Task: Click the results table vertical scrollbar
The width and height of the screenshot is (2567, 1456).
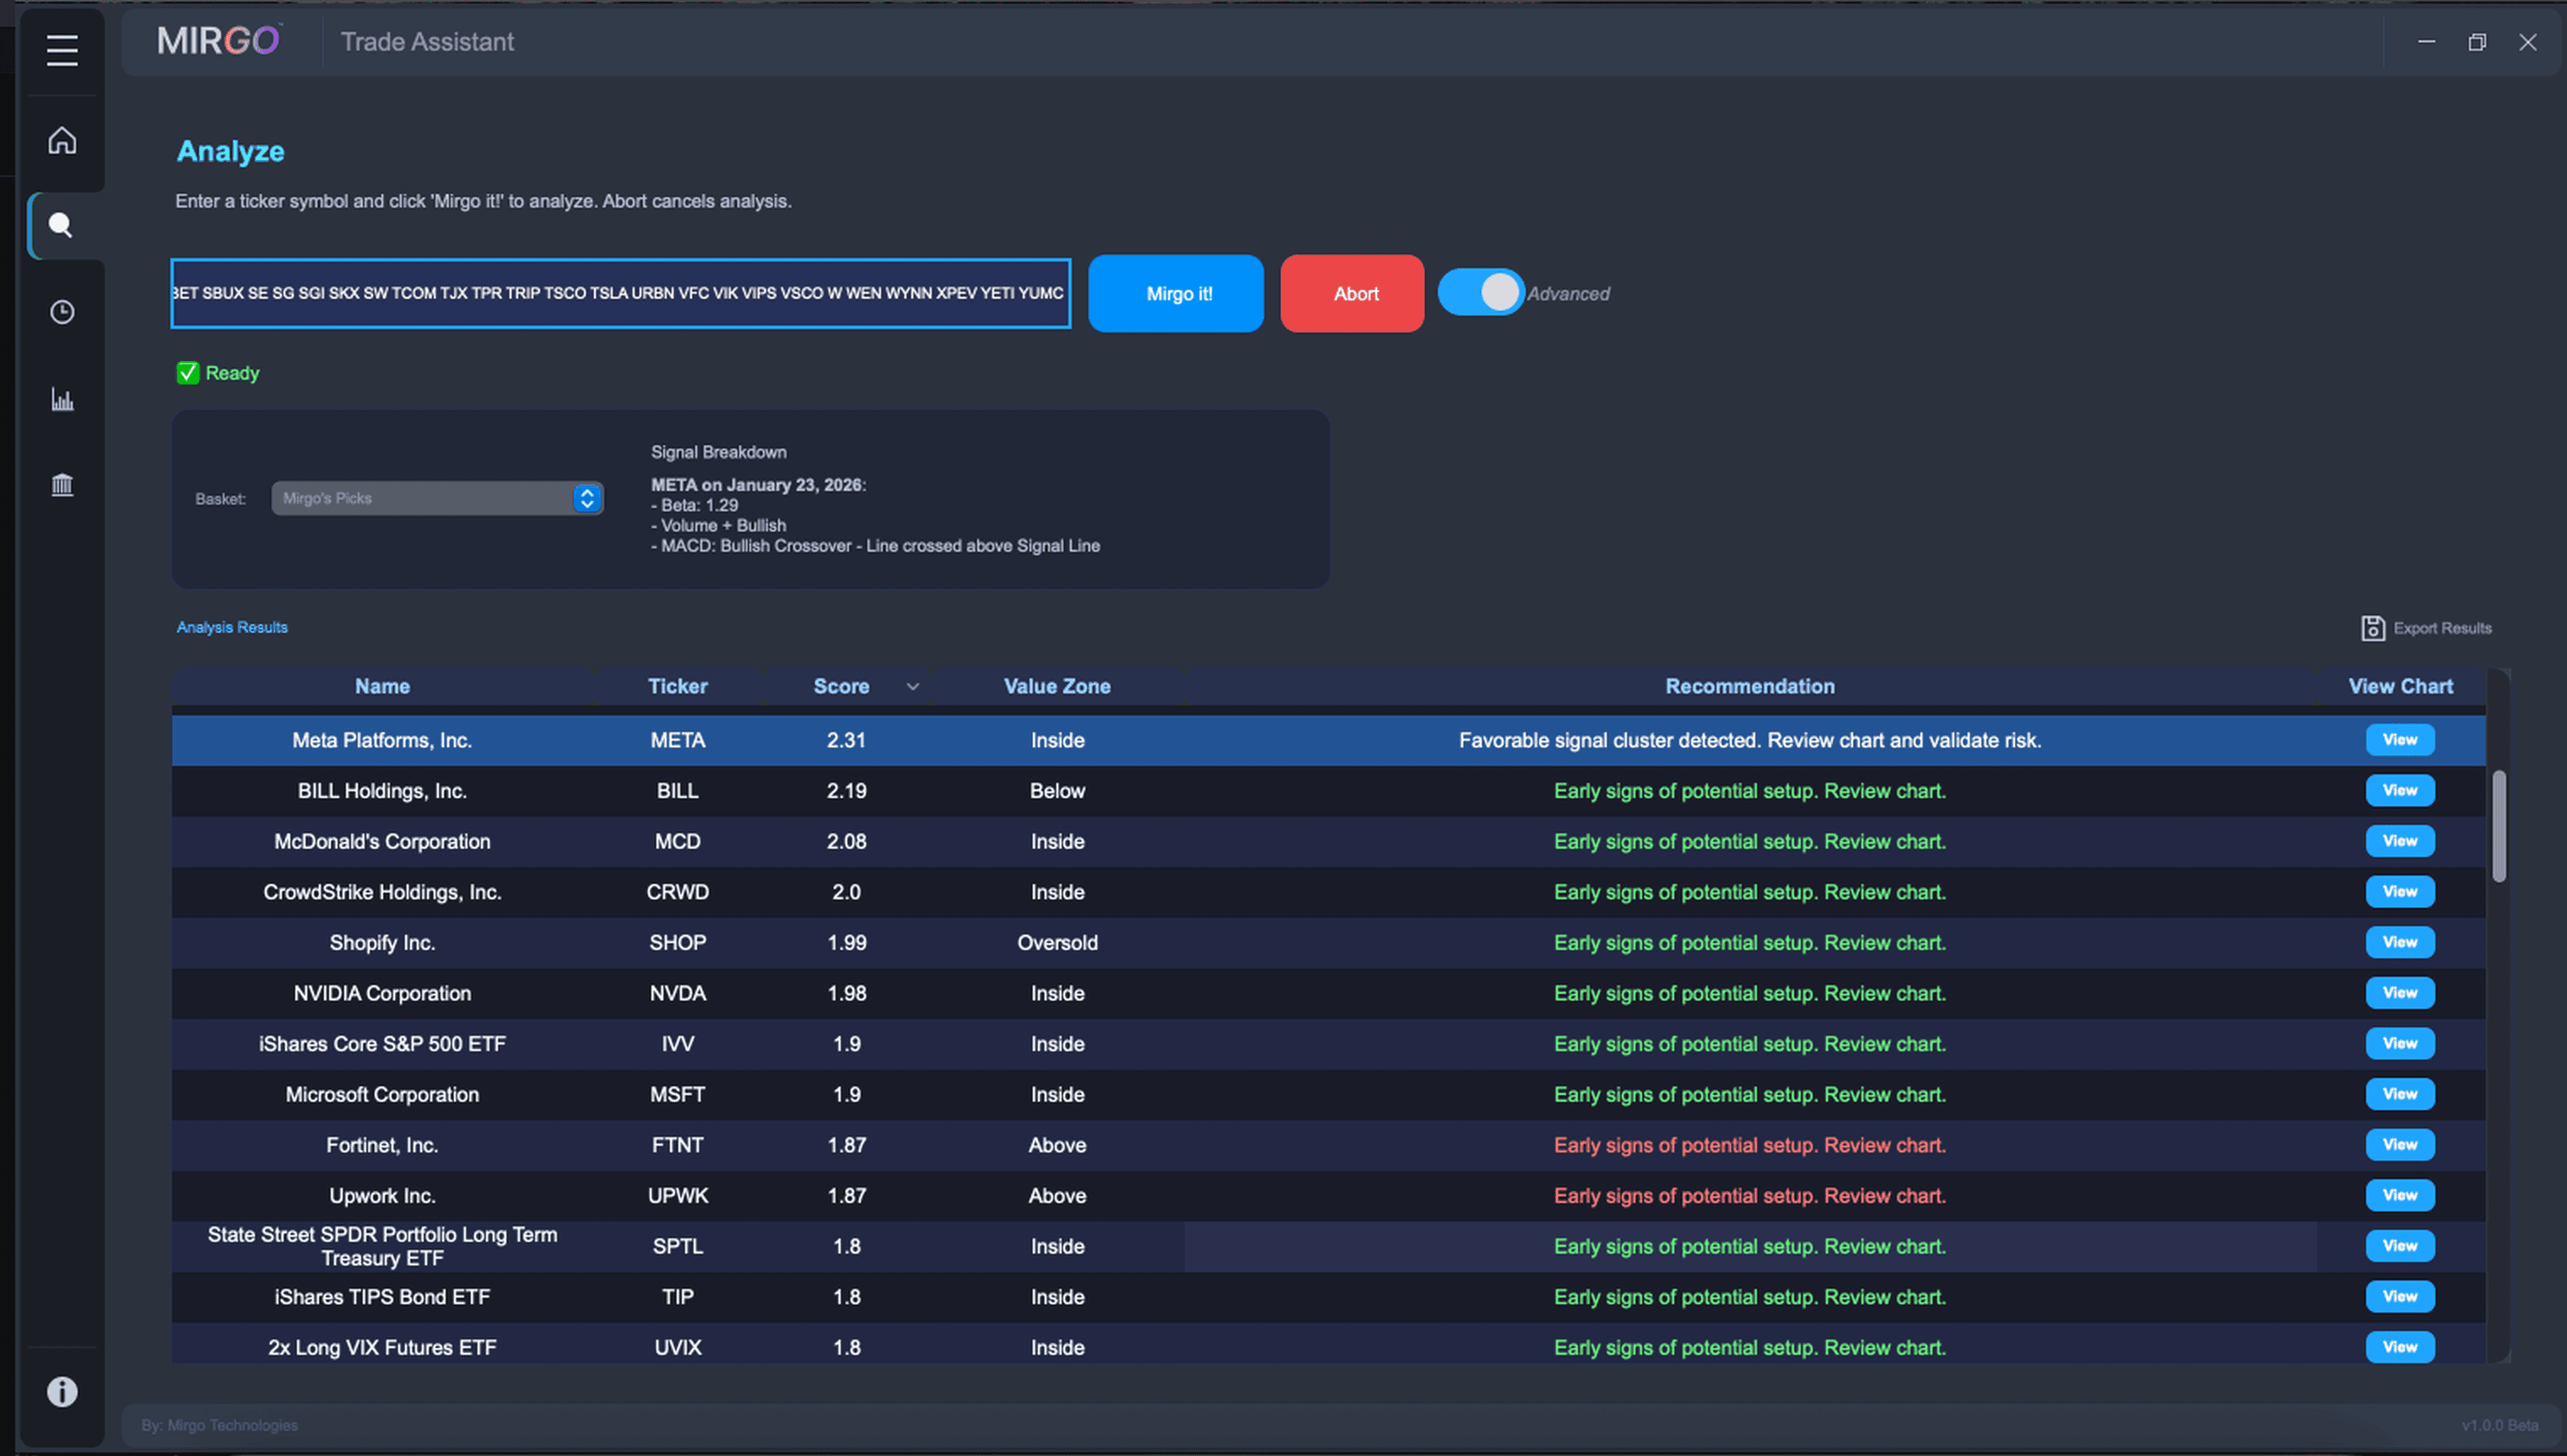Action: coord(2498,825)
